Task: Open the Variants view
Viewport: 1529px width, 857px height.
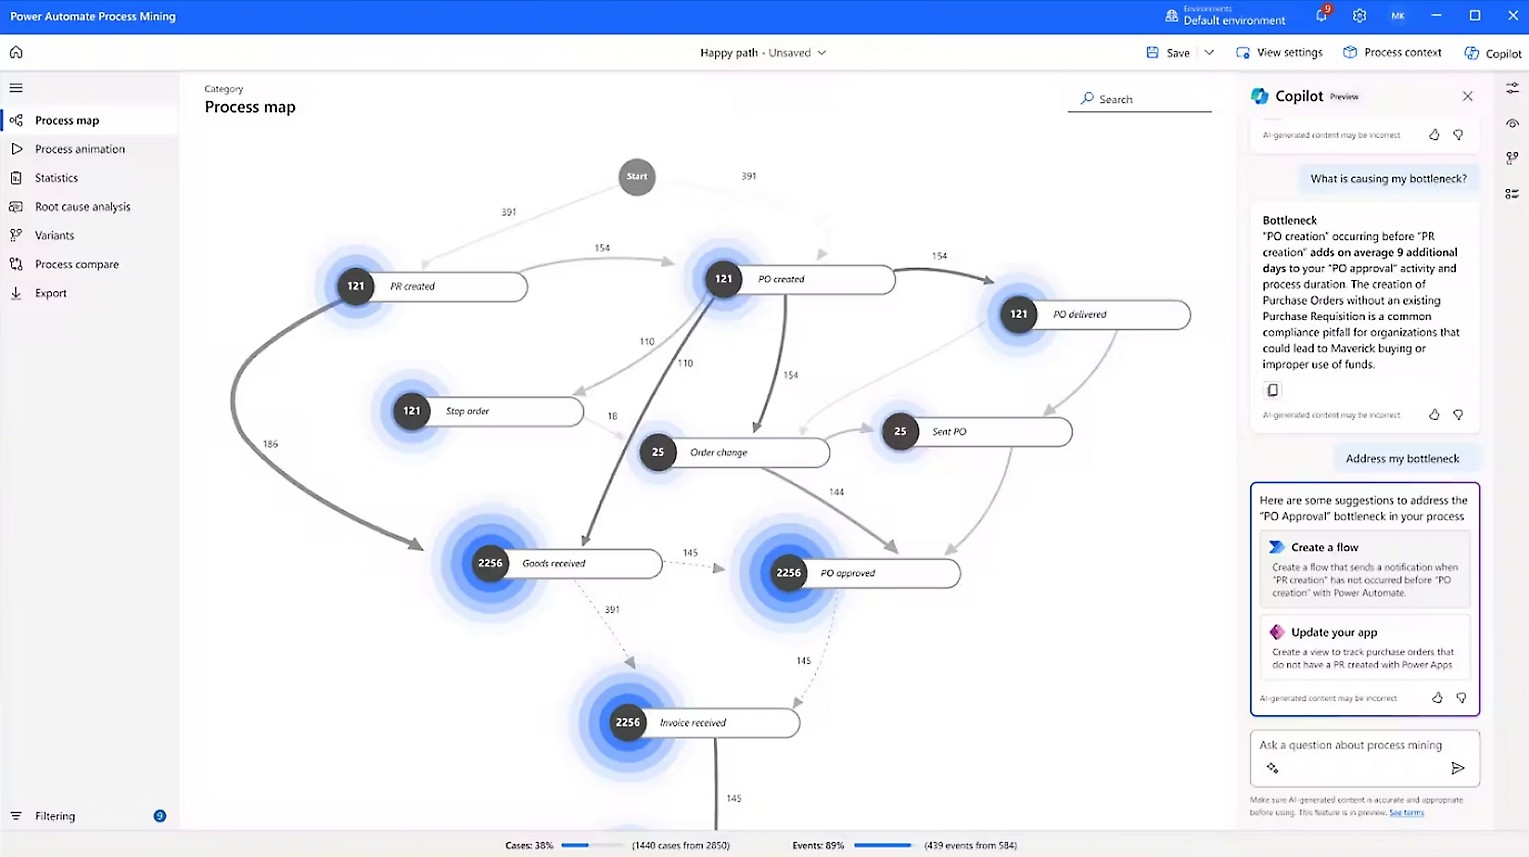Action: pyautogui.click(x=56, y=235)
